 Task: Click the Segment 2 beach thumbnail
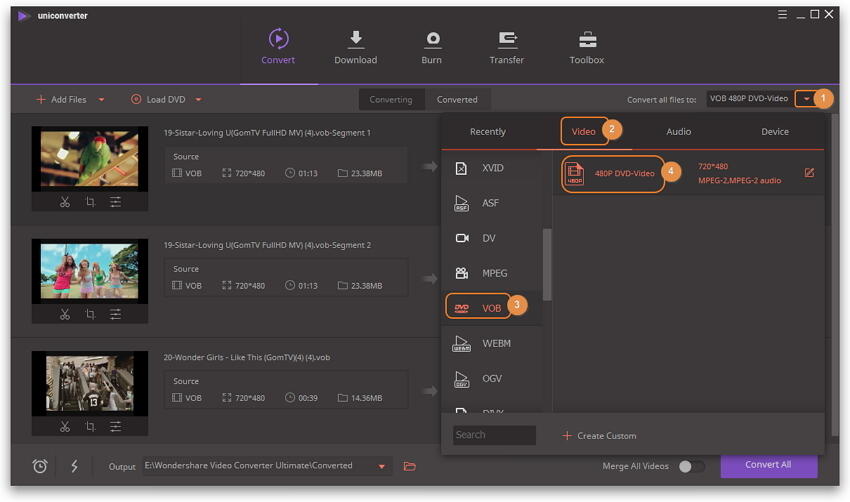tap(89, 271)
